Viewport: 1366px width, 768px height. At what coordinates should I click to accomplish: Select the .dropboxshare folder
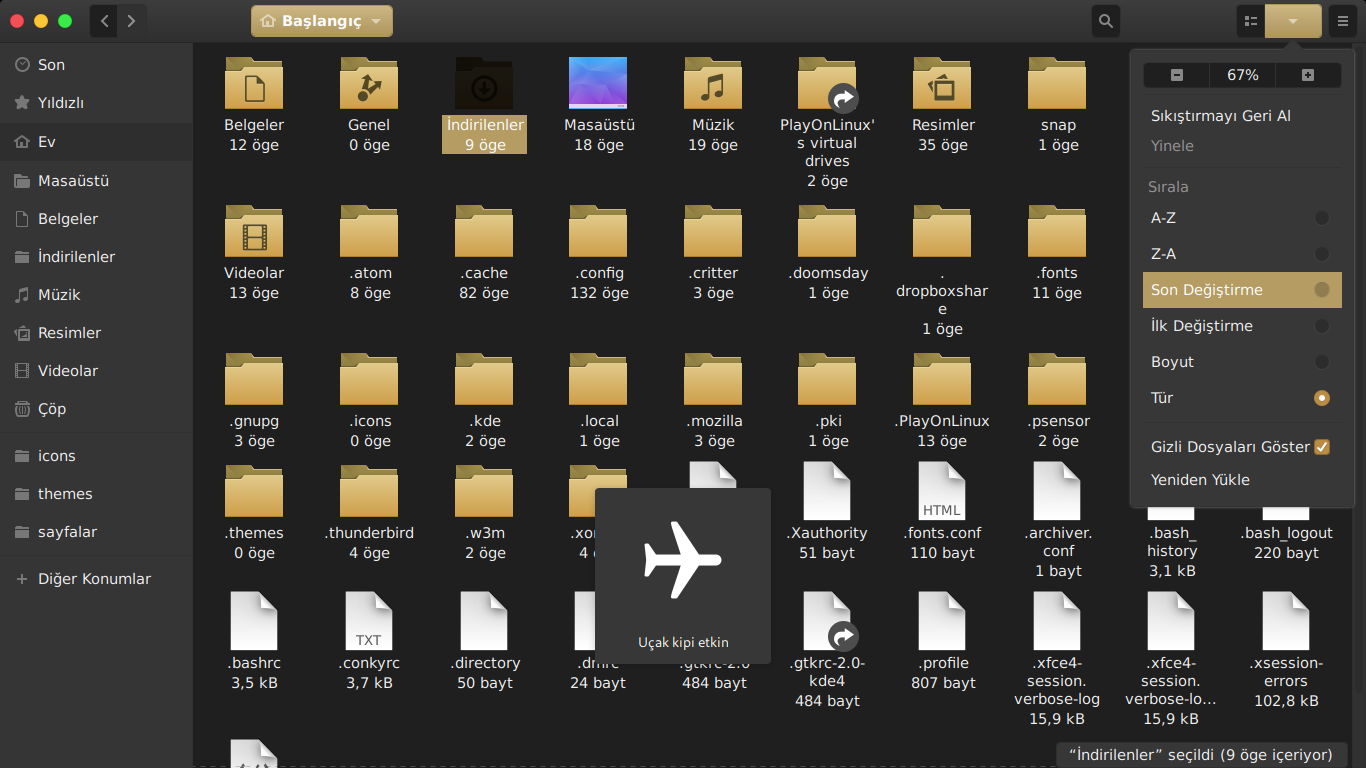pyautogui.click(x=942, y=231)
